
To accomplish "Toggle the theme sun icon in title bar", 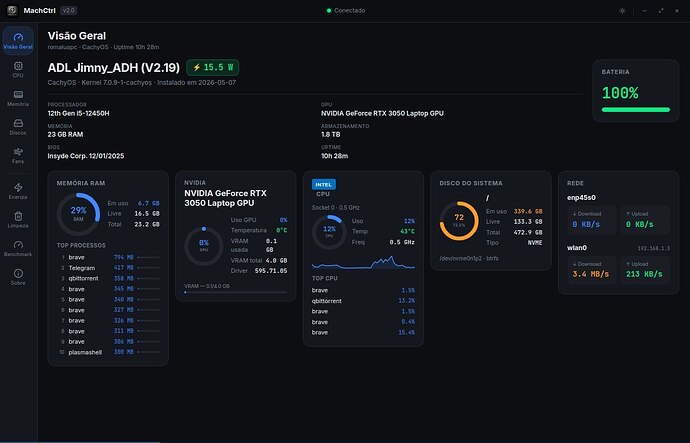I will (622, 11).
